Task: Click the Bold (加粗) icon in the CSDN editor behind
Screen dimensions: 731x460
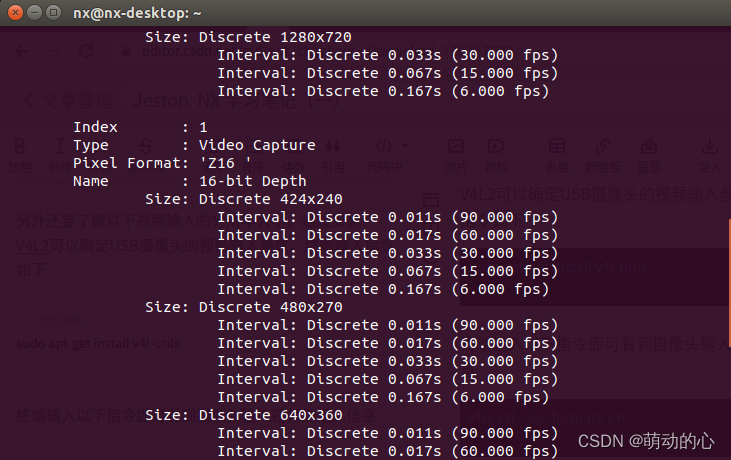Action: click(20, 146)
